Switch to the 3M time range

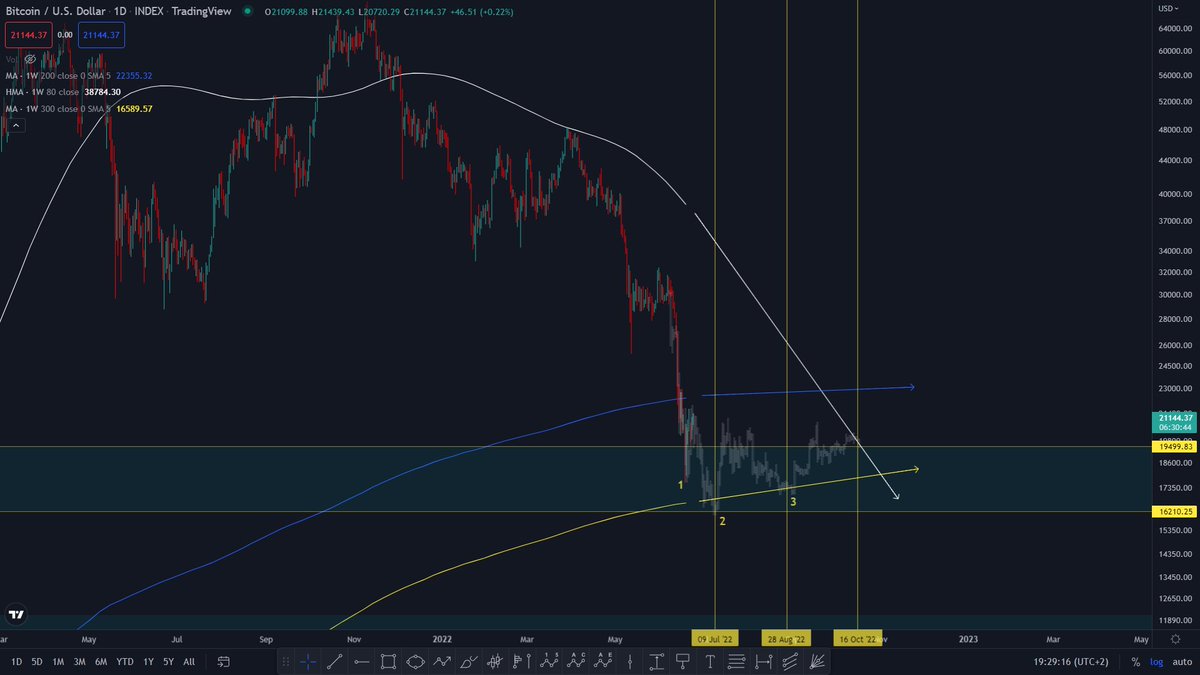(x=79, y=661)
